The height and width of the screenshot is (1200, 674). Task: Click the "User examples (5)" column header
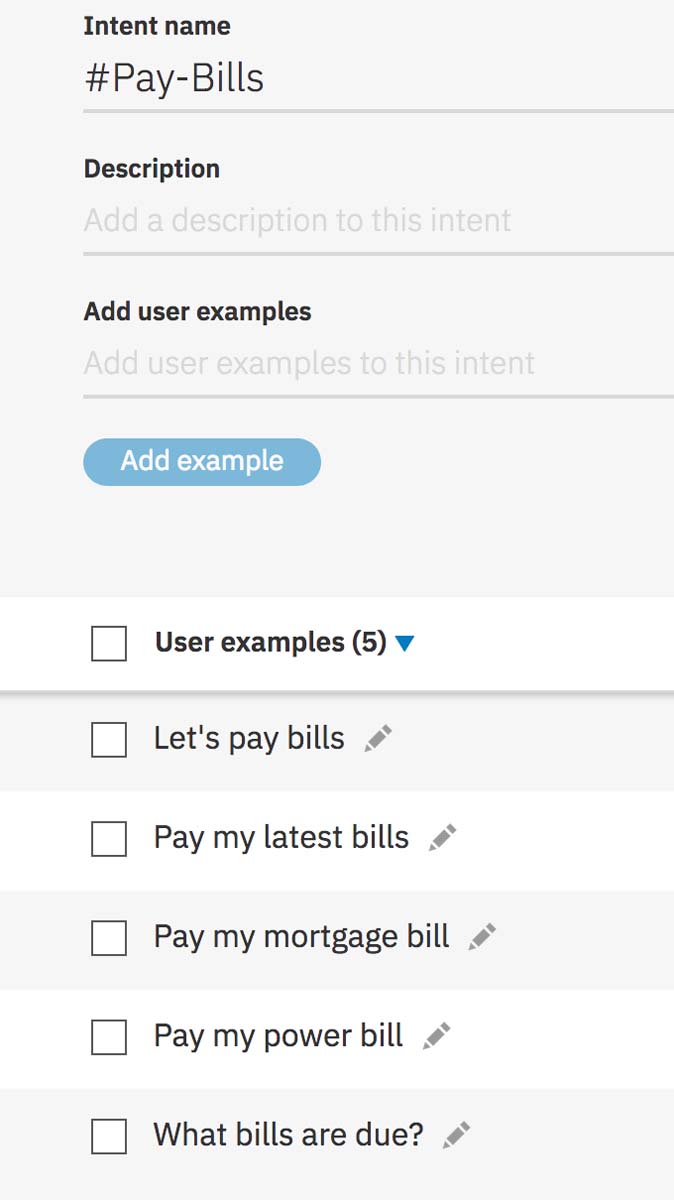(270, 643)
